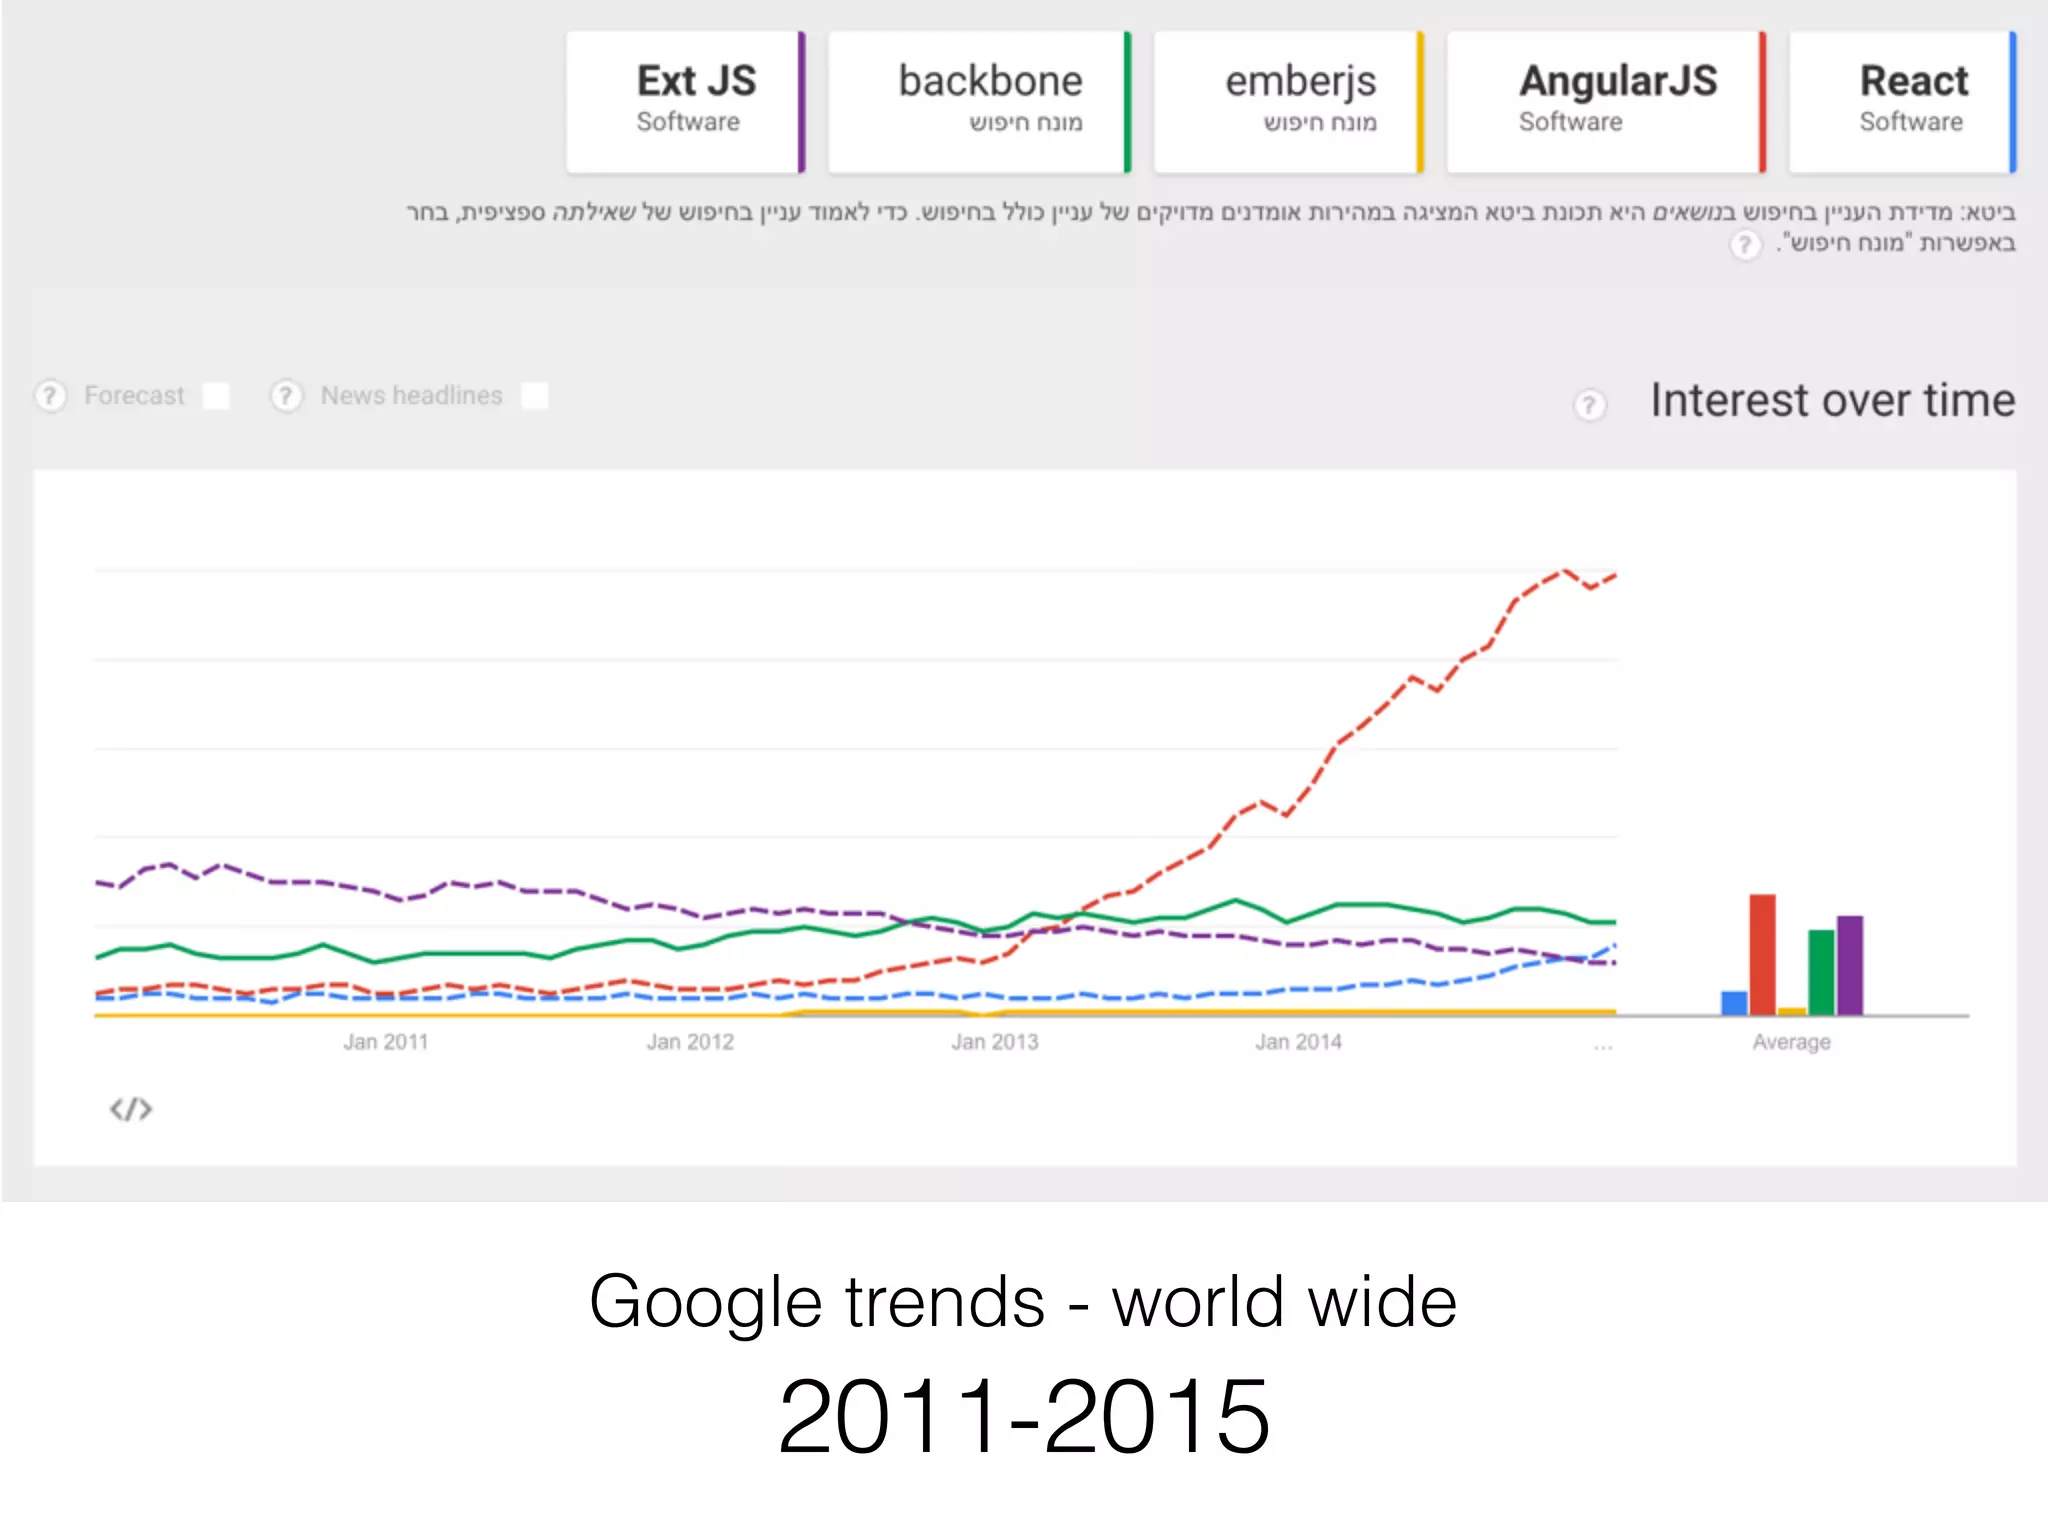Viewport: 2048px width, 1536px height.
Task: Select the backbone search term card
Action: tap(979, 101)
